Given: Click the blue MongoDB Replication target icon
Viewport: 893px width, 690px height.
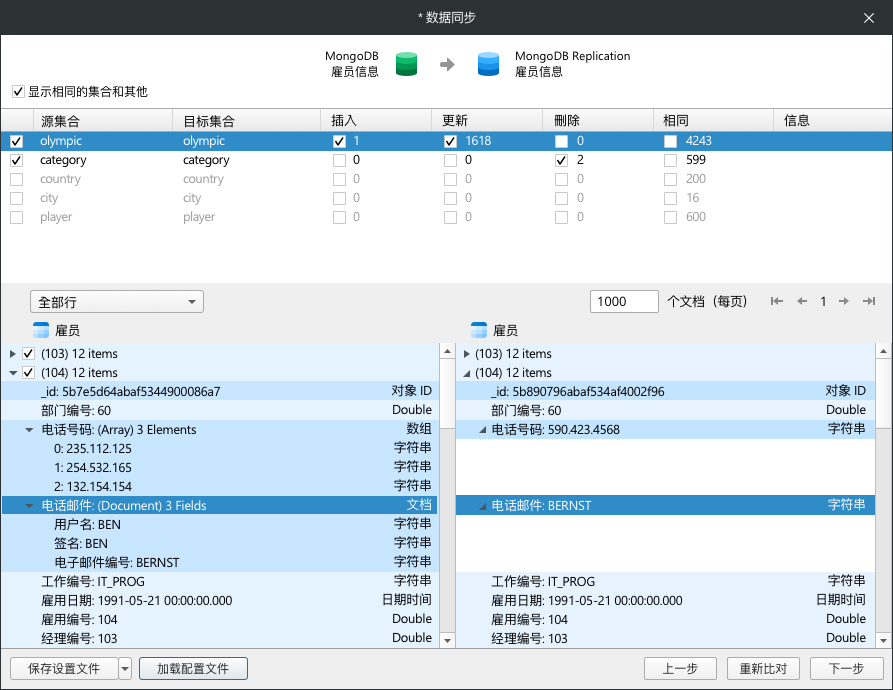Looking at the screenshot, I should 488,65.
